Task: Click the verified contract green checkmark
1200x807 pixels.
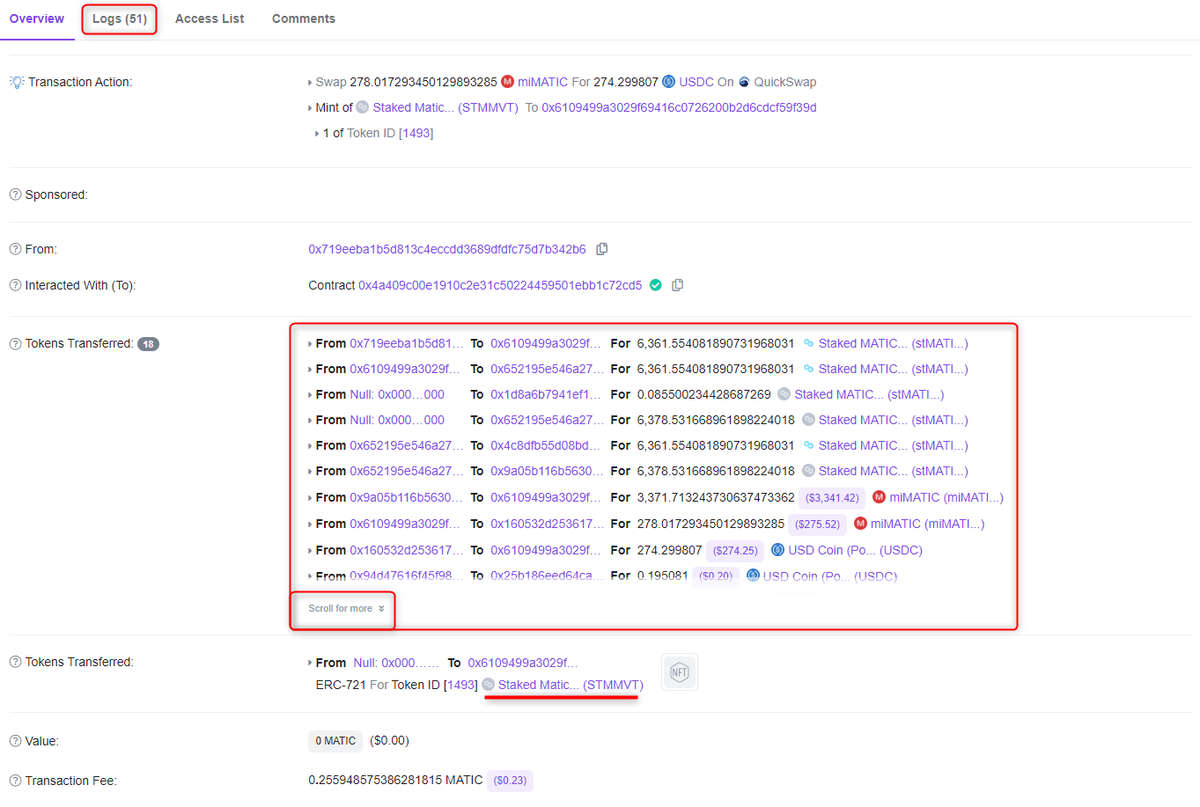Action: (x=655, y=285)
